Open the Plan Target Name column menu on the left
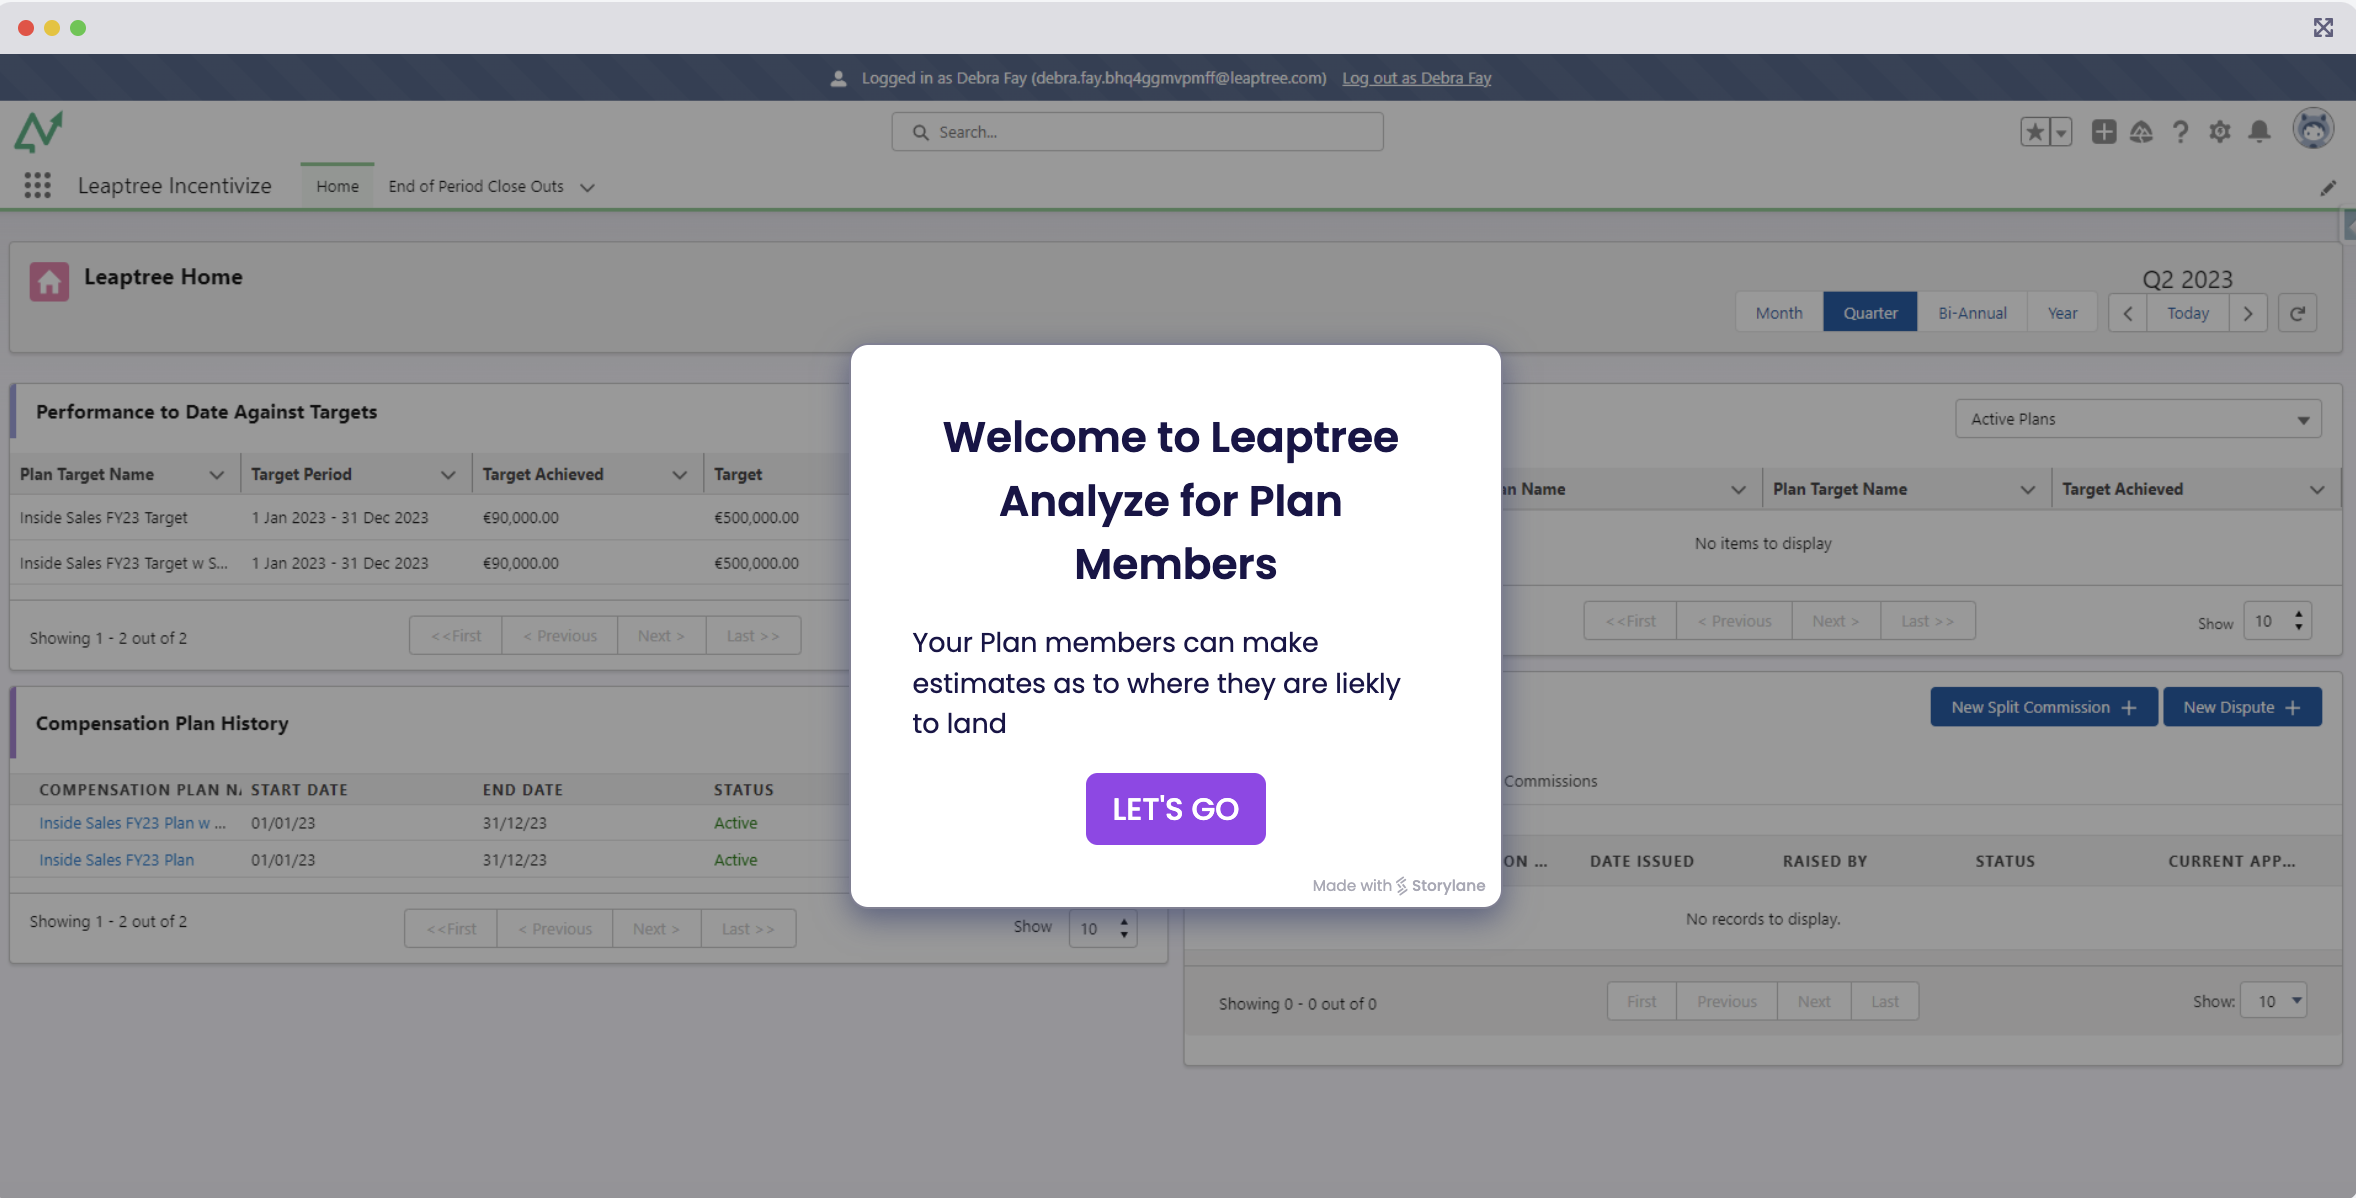 point(216,475)
